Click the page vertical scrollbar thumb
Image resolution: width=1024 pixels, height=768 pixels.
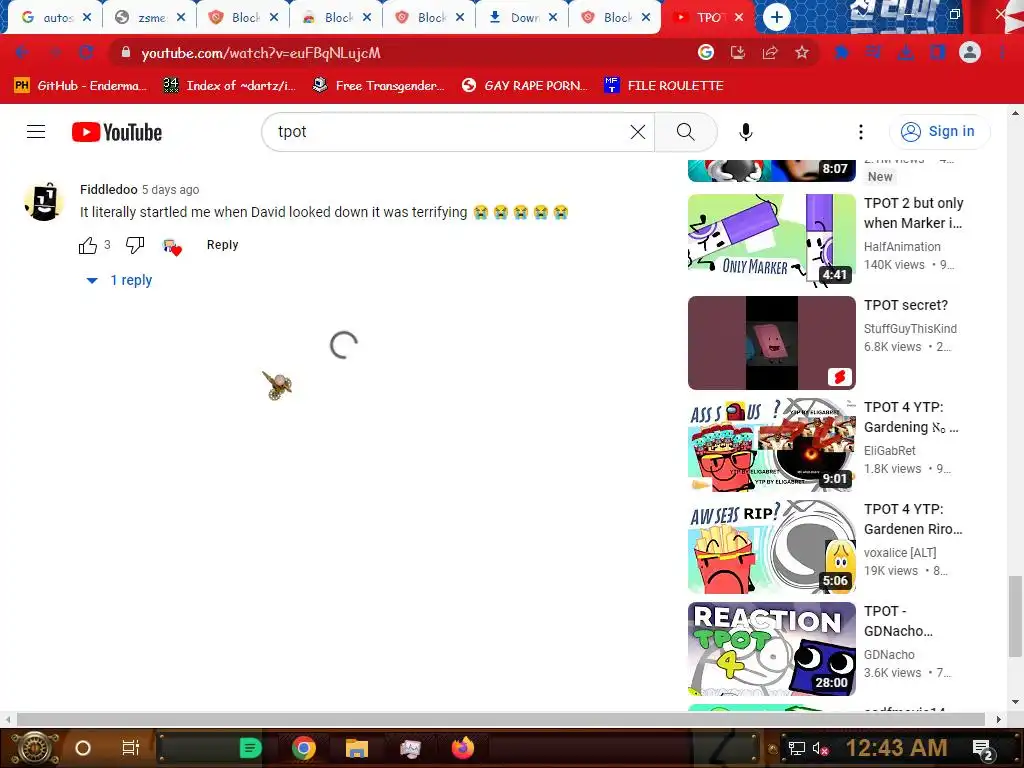pyautogui.click(x=1014, y=616)
